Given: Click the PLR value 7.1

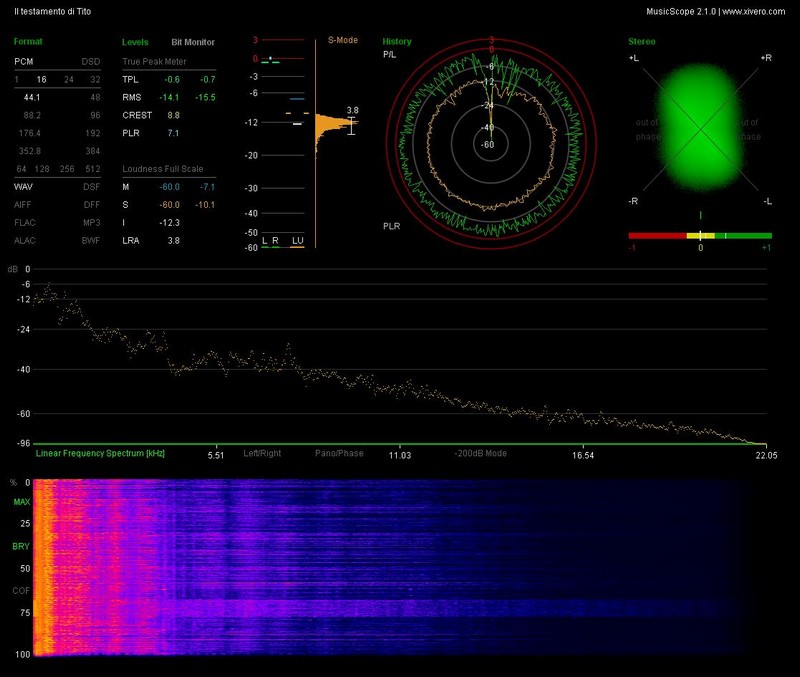Looking at the screenshot, I should 173,133.
